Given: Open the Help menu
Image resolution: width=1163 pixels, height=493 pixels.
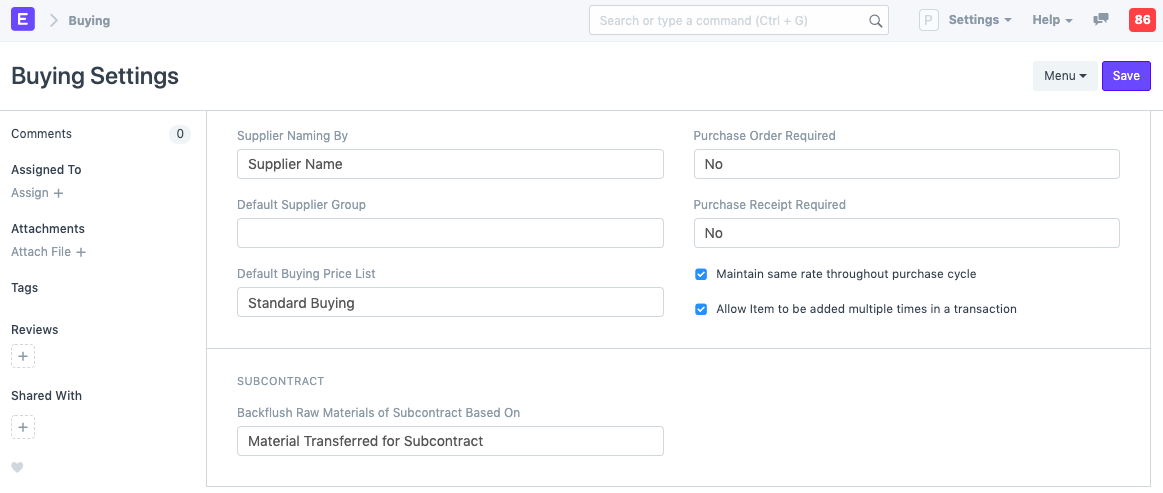Looking at the screenshot, I should pyautogui.click(x=1051, y=20).
